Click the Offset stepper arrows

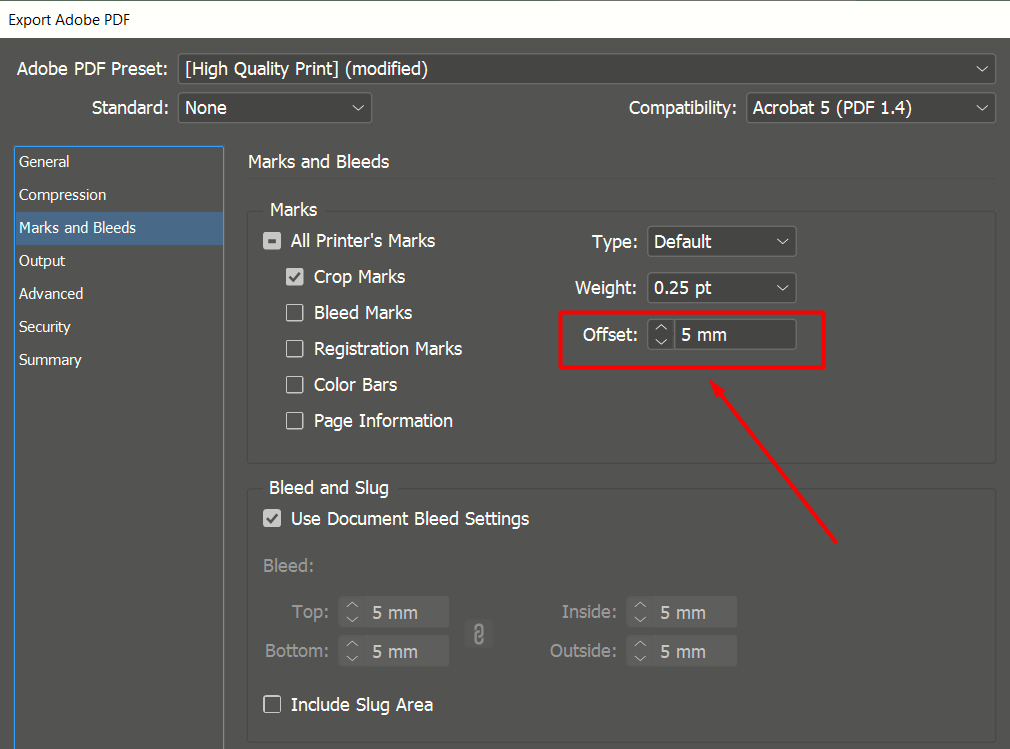tap(661, 335)
